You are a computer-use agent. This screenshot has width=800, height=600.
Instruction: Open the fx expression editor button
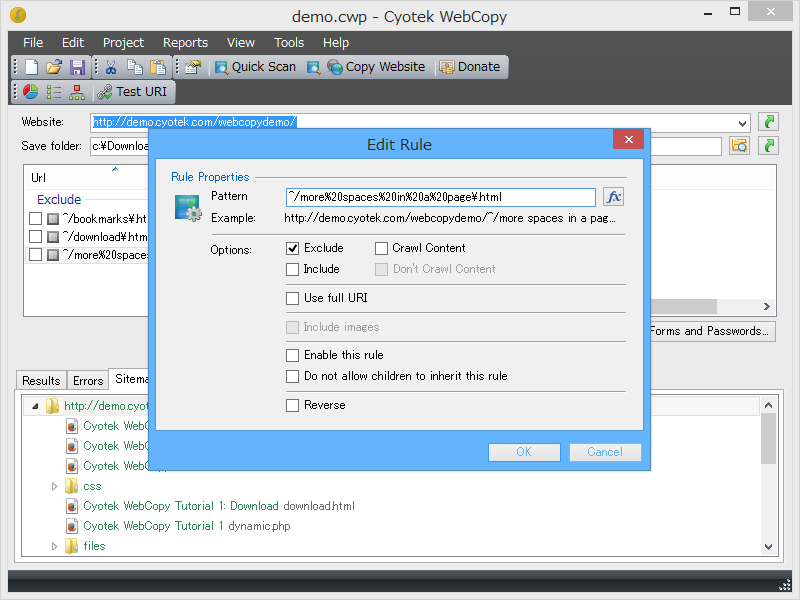[613, 197]
